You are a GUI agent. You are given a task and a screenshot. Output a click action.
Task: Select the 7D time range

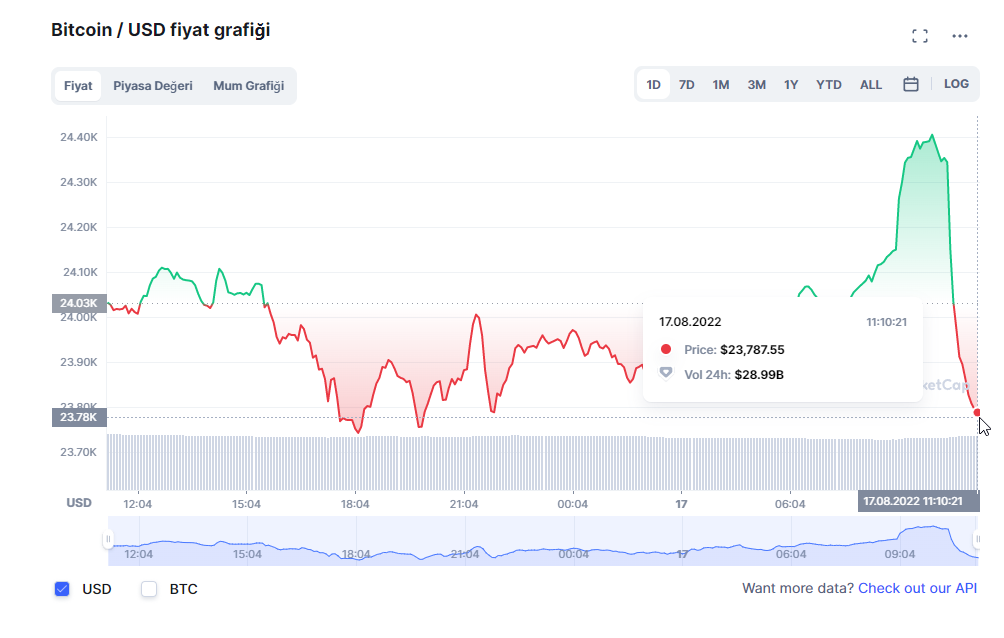686,84
